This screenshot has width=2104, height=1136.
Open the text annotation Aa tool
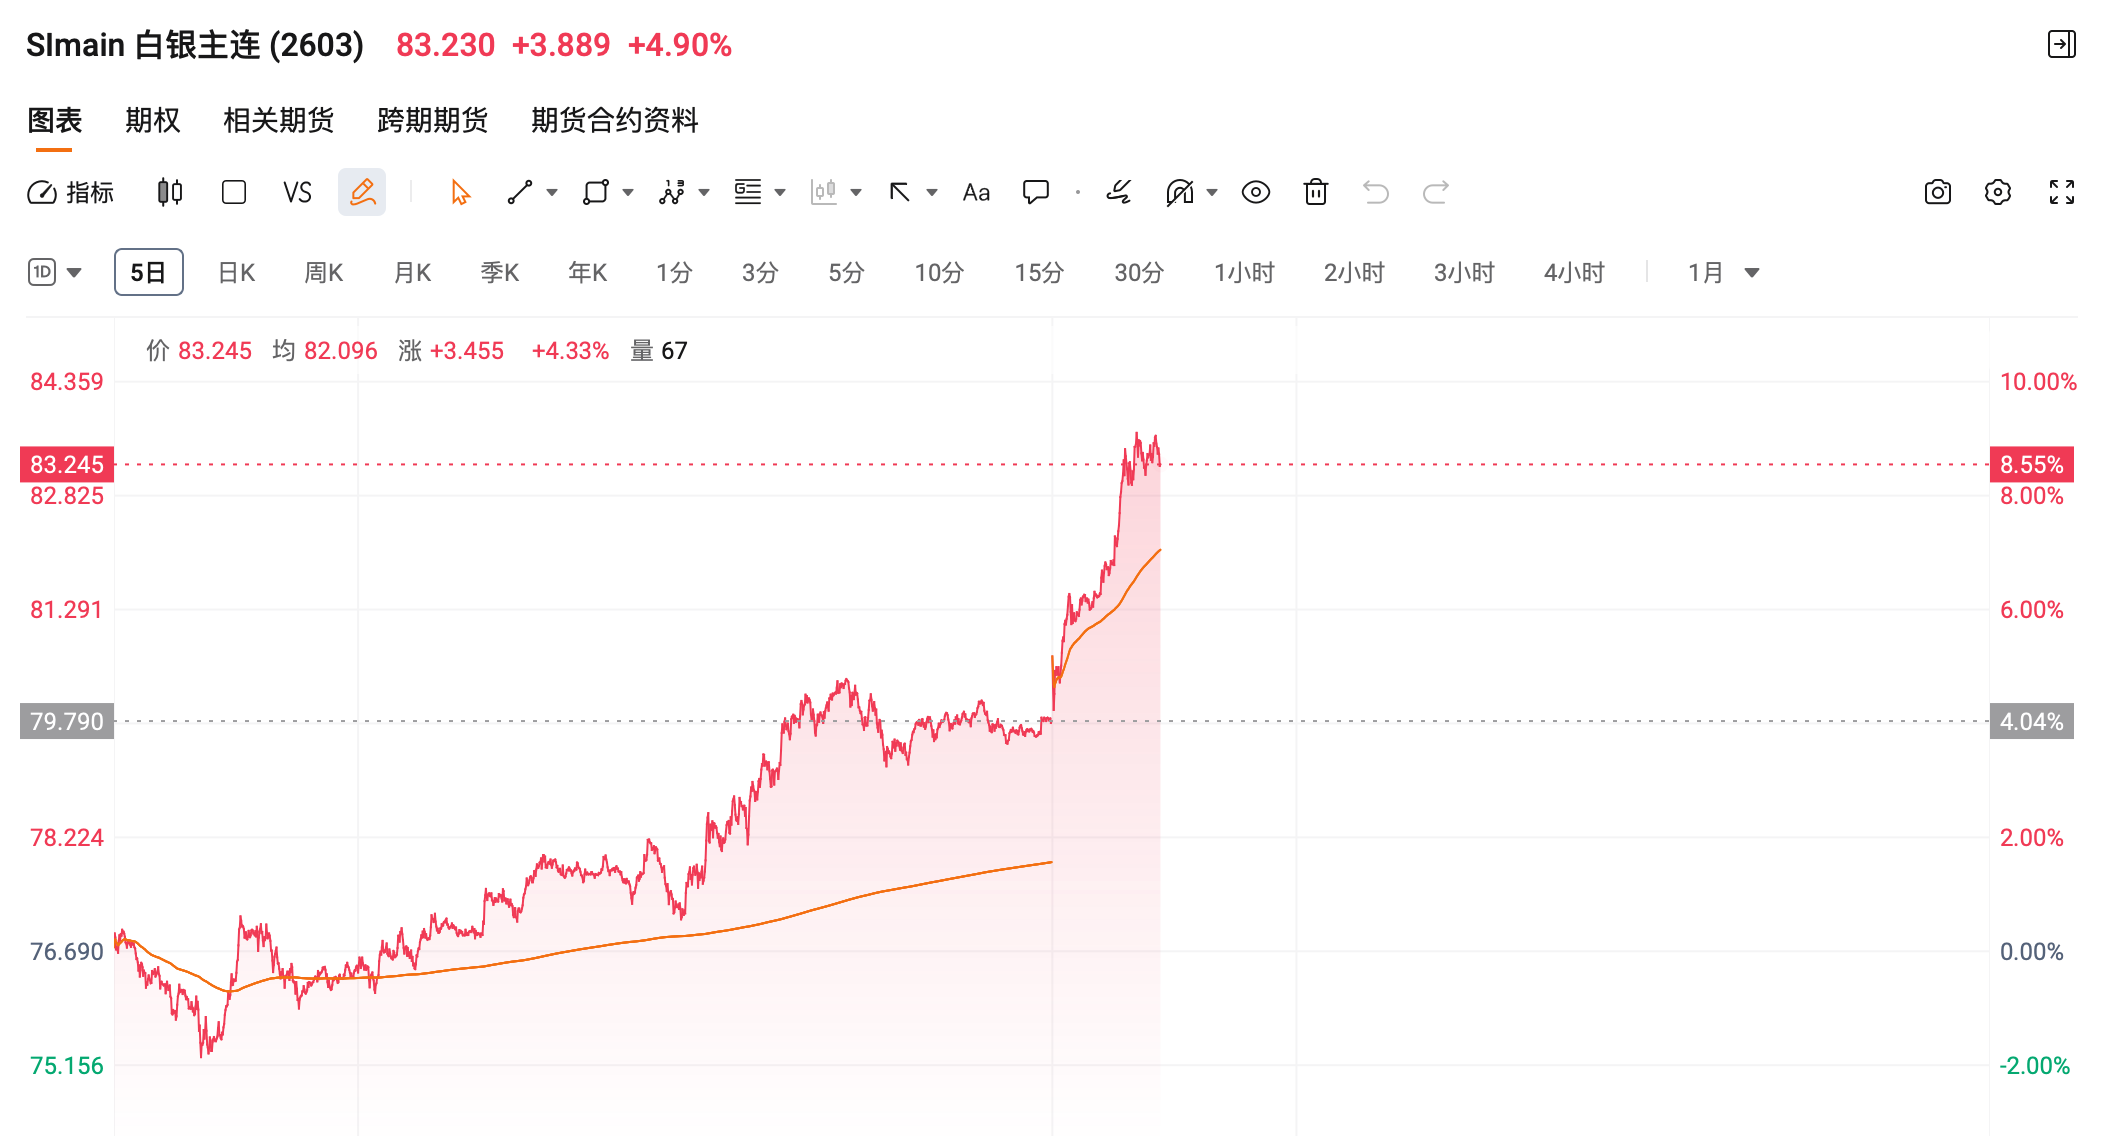975,192
